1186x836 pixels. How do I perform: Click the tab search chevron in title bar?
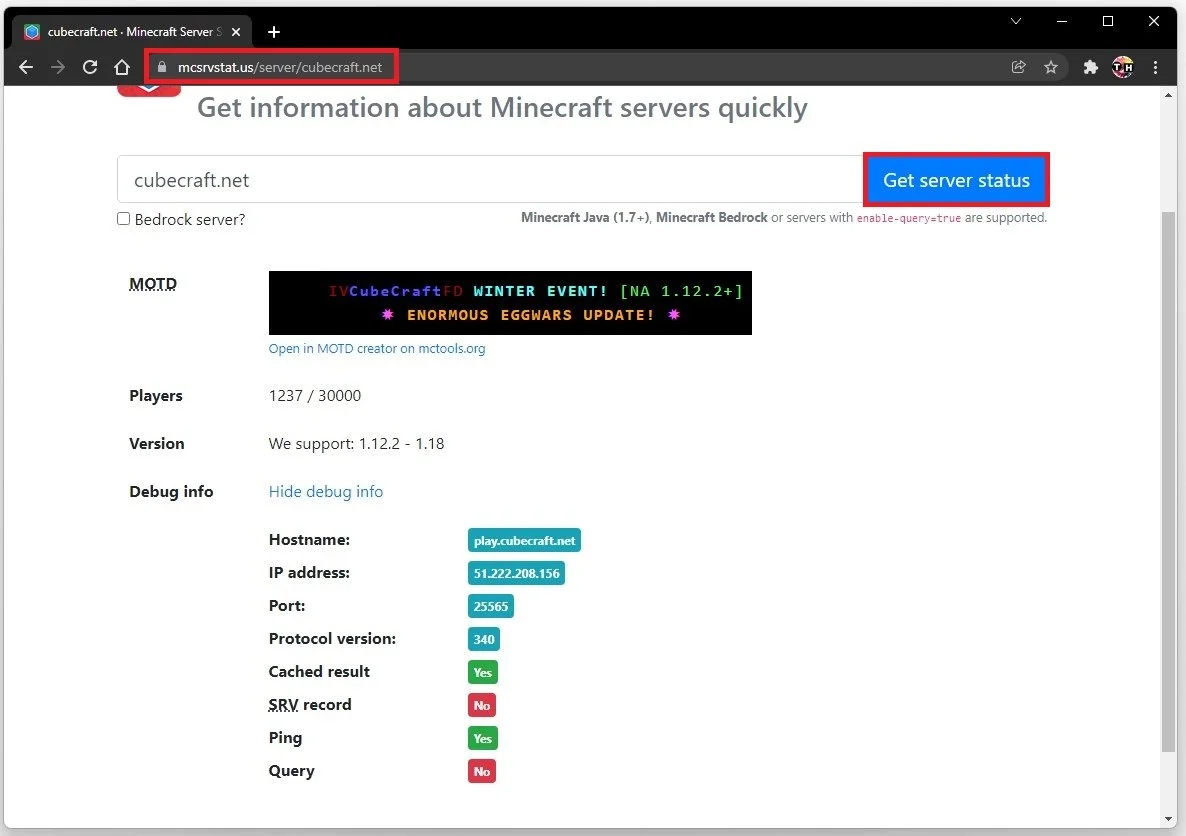point(1016,21)
